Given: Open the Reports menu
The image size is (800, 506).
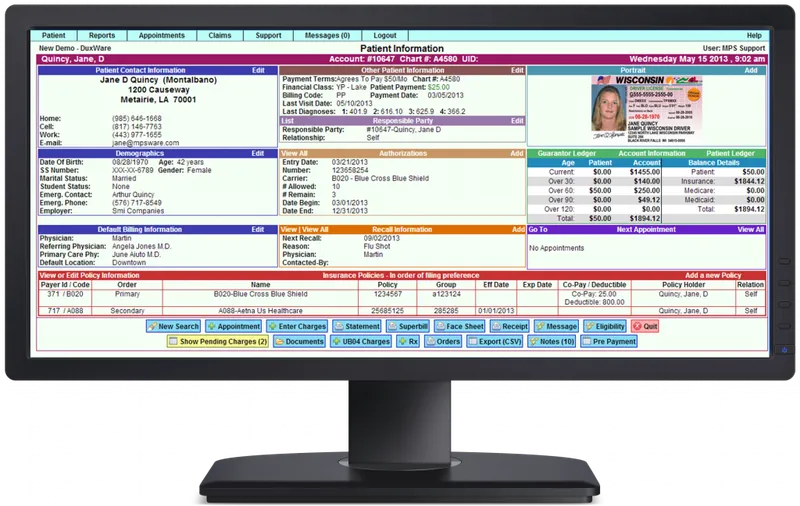Looking at the screenshot, I should [102, 35].
